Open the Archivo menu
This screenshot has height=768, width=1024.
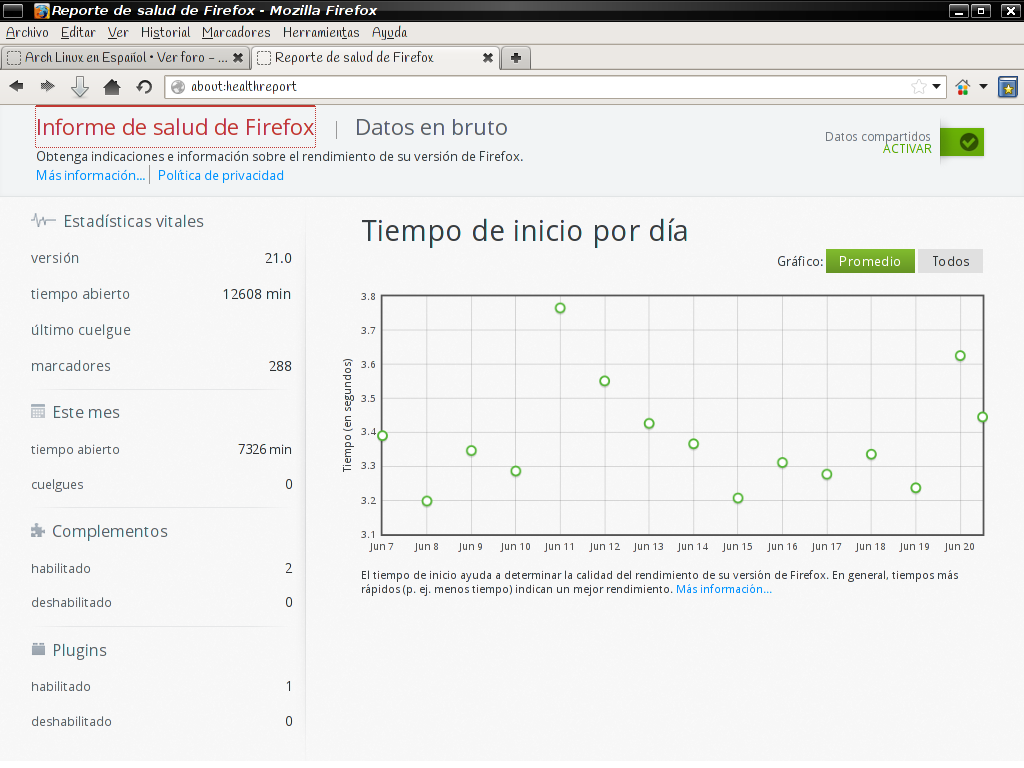coord(27,33)
